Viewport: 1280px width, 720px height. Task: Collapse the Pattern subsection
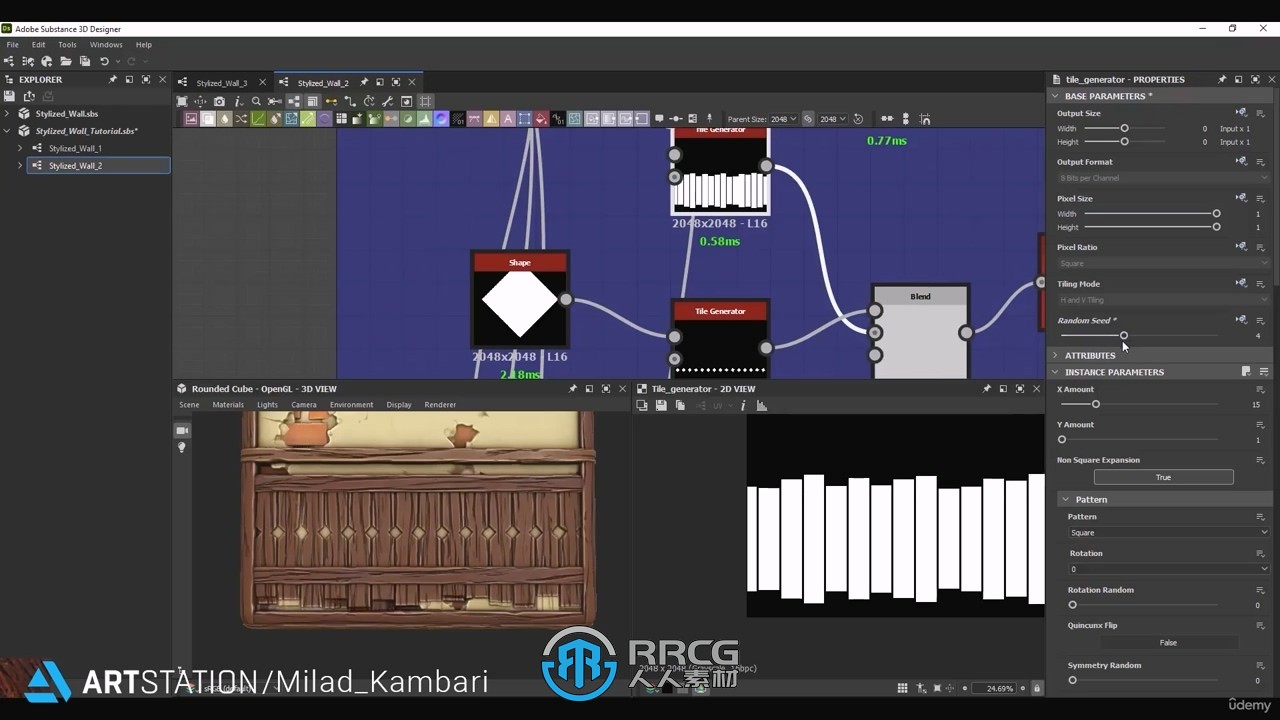(x=1066, y=499)
